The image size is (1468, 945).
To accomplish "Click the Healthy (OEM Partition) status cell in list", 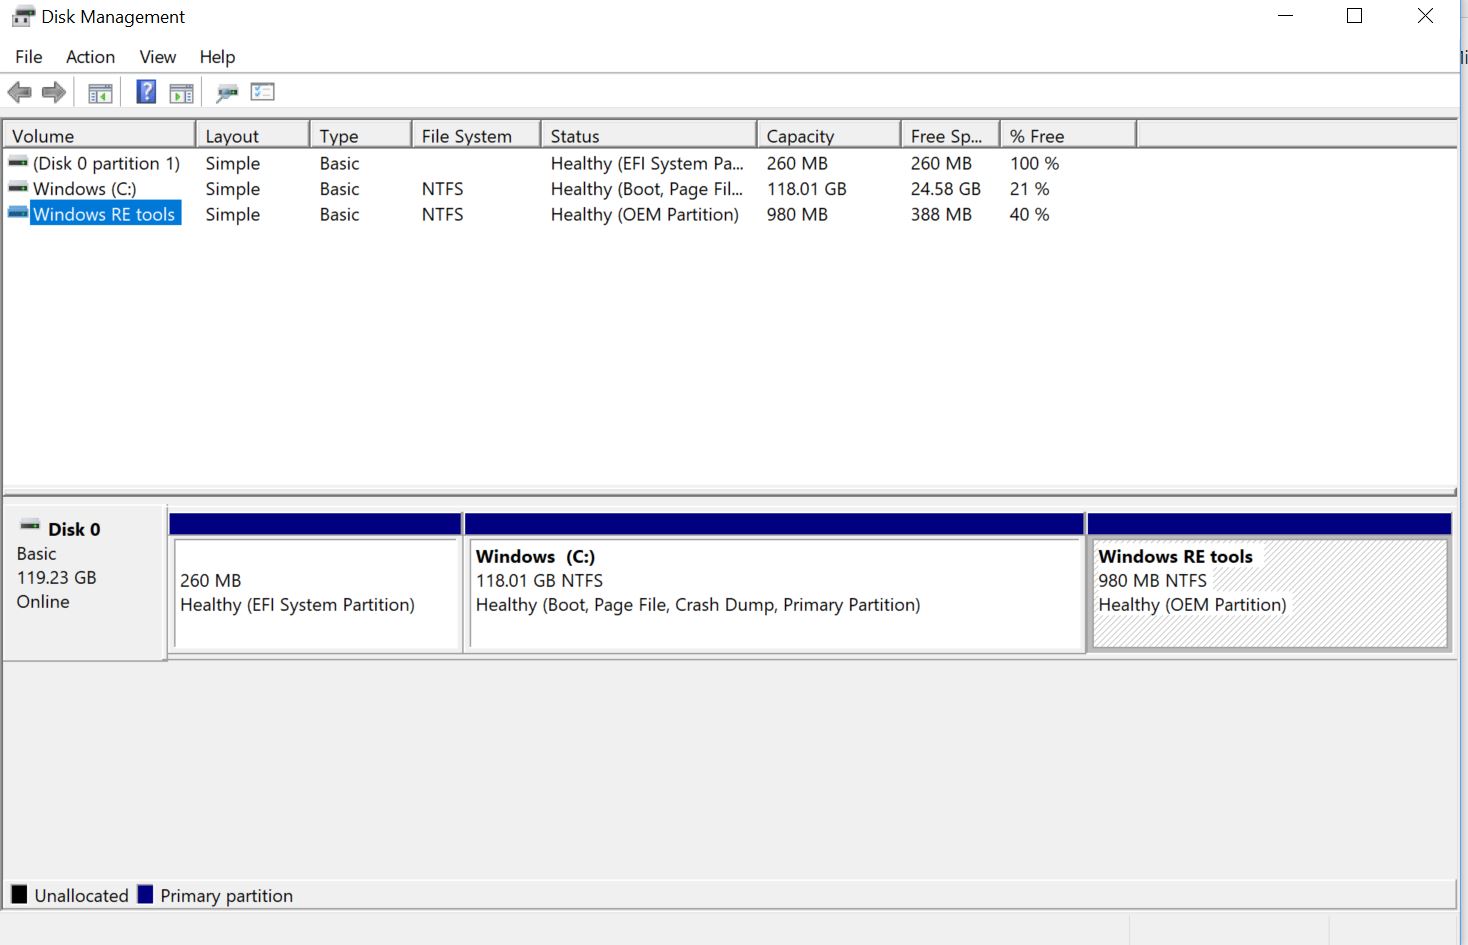I will 645,214.
